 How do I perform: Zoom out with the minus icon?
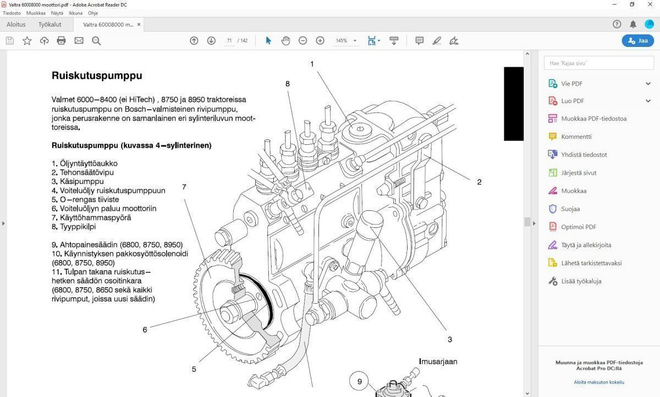point(303,41)
